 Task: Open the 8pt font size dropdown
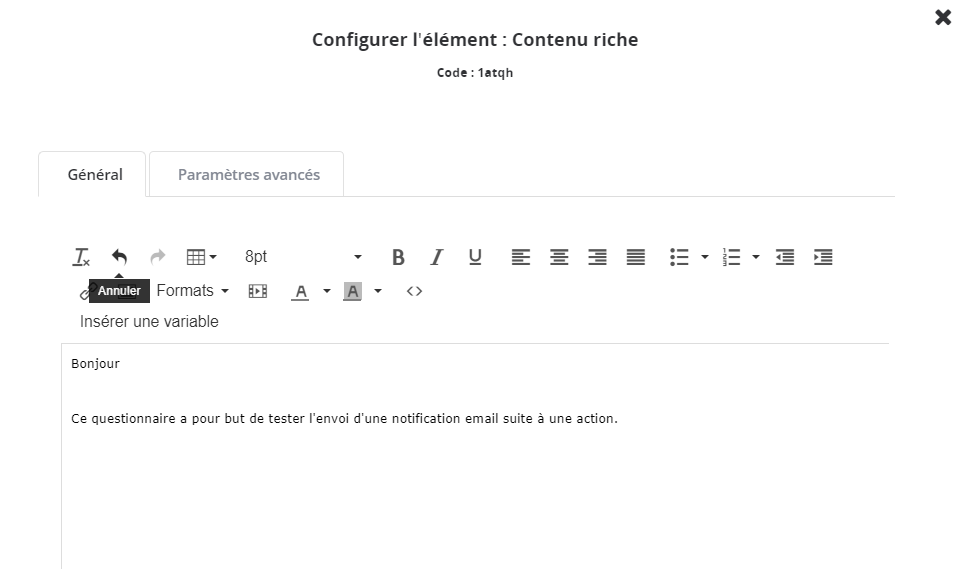coord(303,257)
